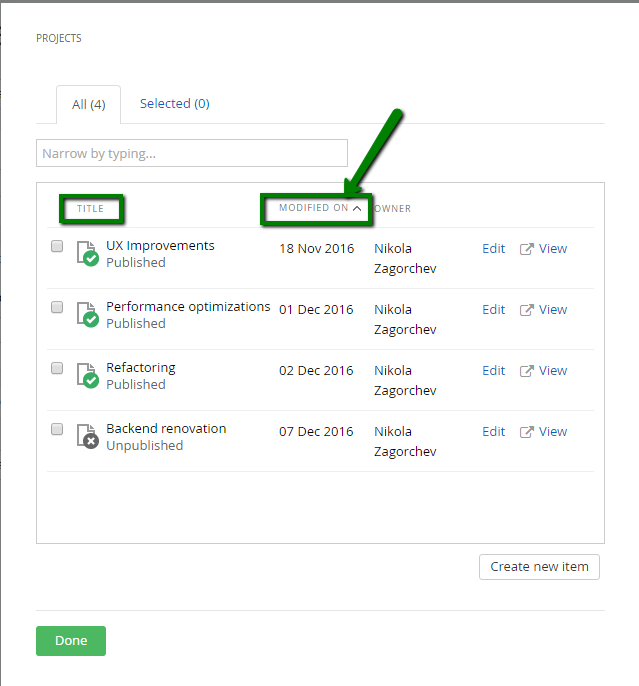Select the Performance optimizations title text
Image resolution: width=639 pixels, height=686 pixels.
pyautogui.click(x=188, y=307)
